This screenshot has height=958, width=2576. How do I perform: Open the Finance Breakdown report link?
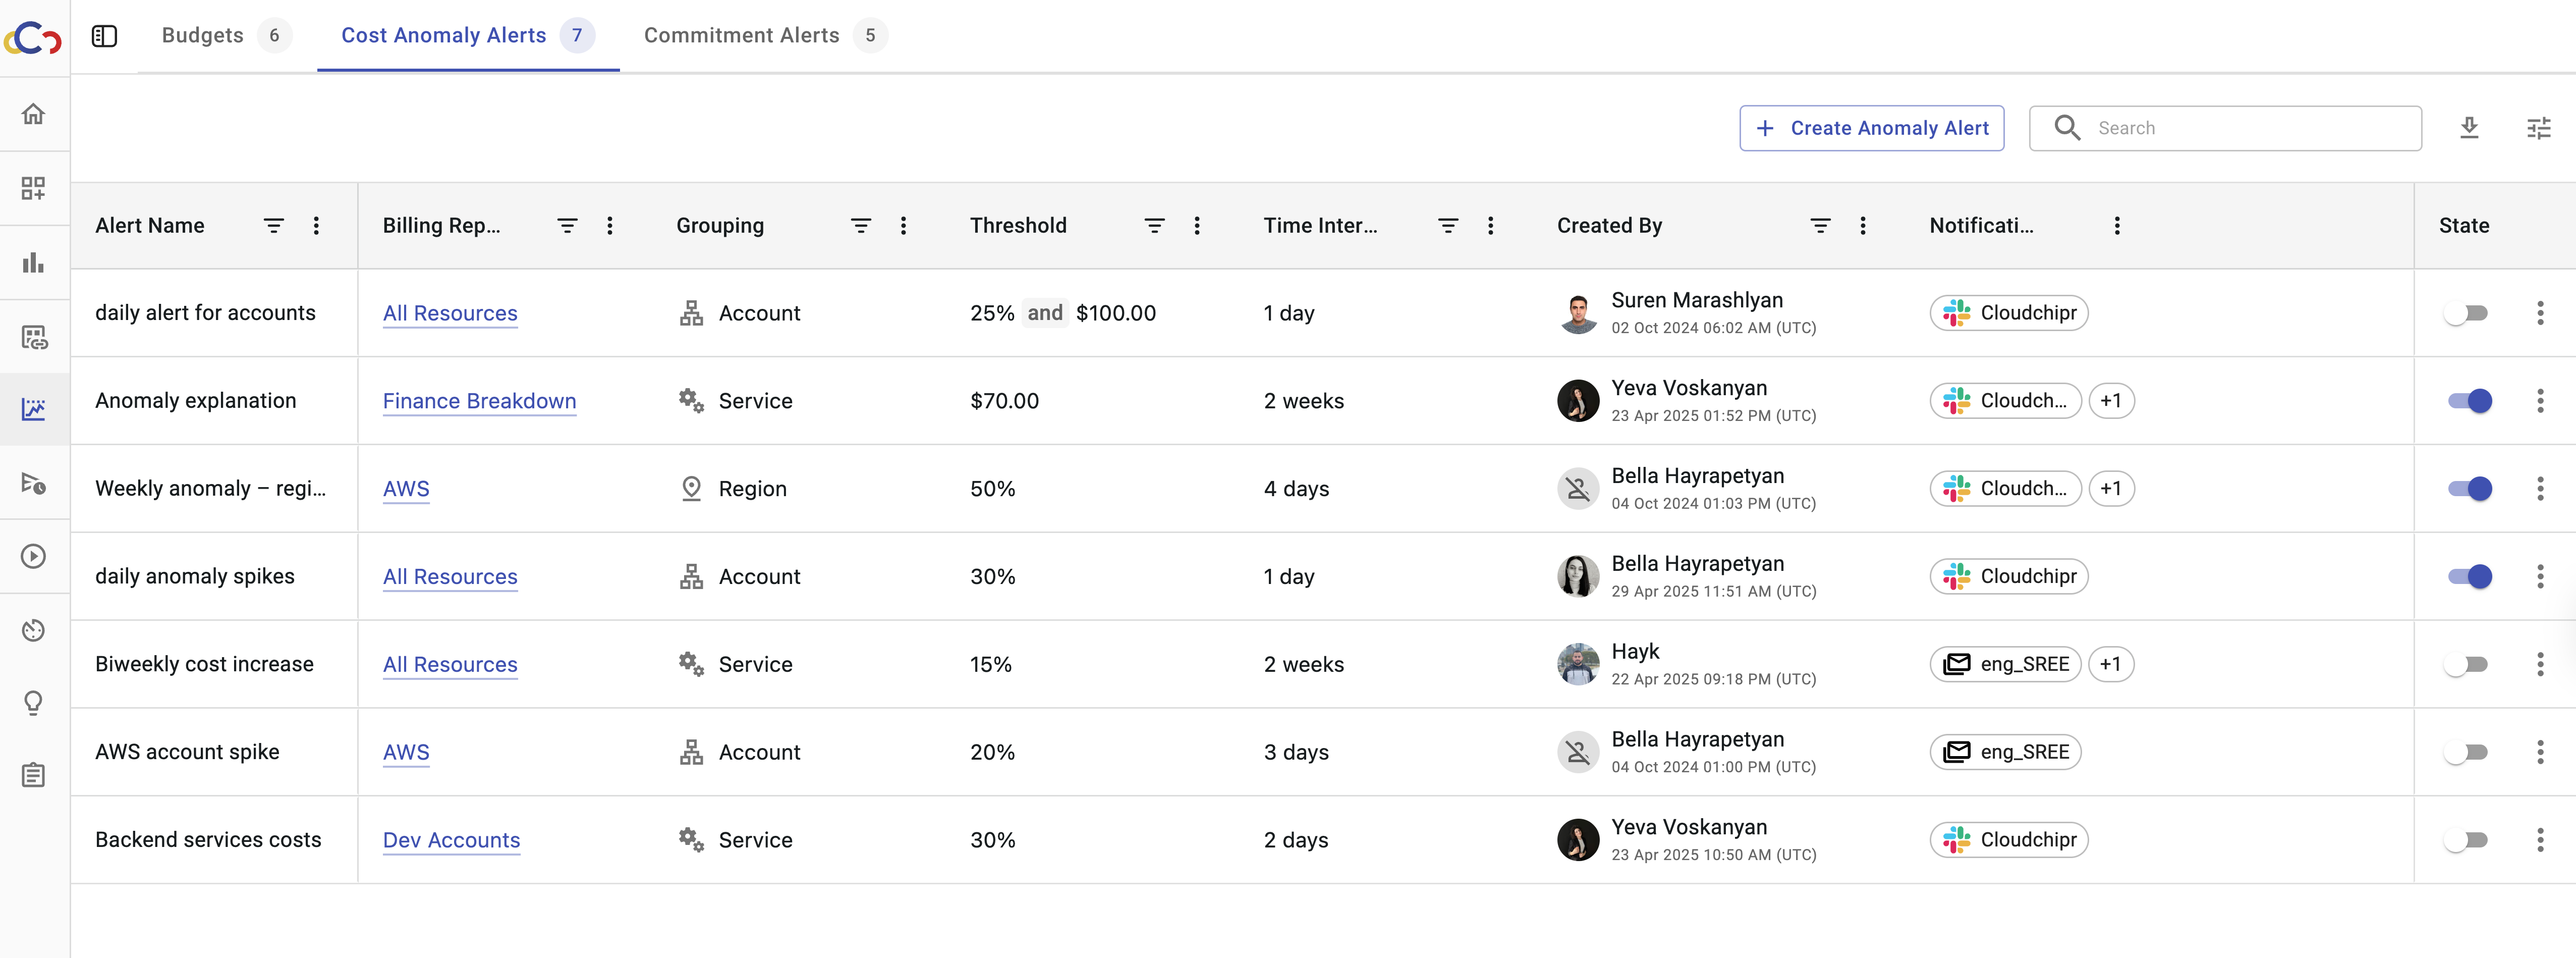479,401
